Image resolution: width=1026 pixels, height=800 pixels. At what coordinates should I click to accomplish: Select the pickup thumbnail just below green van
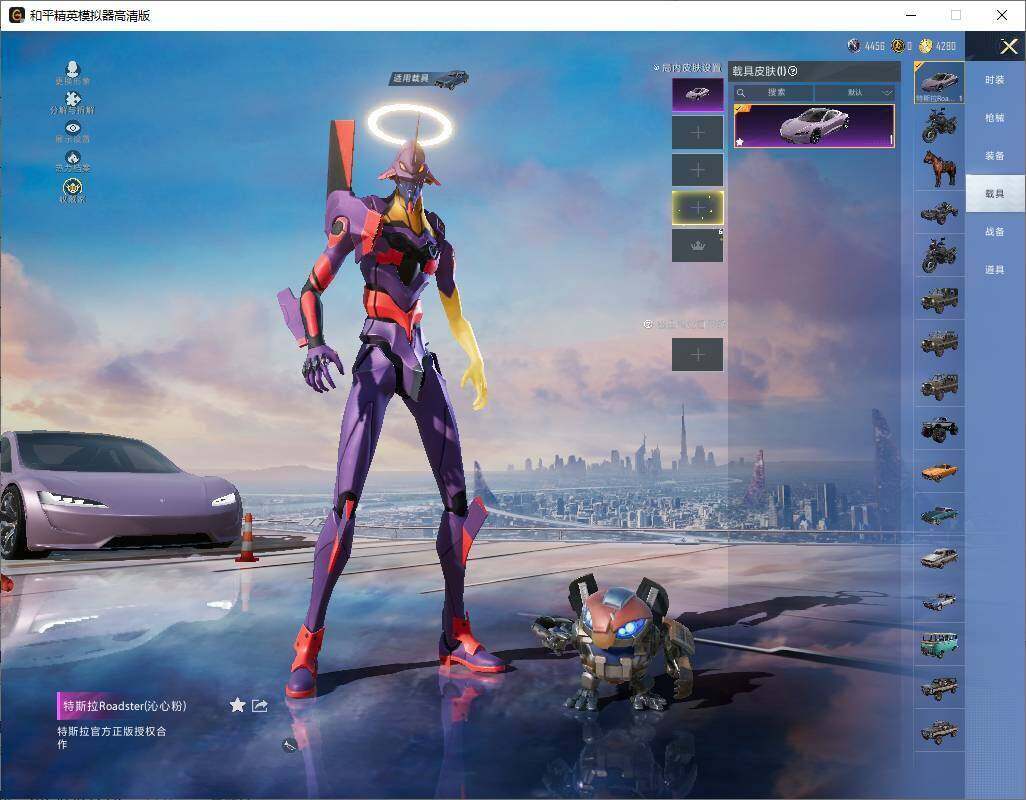coord(939,687)
